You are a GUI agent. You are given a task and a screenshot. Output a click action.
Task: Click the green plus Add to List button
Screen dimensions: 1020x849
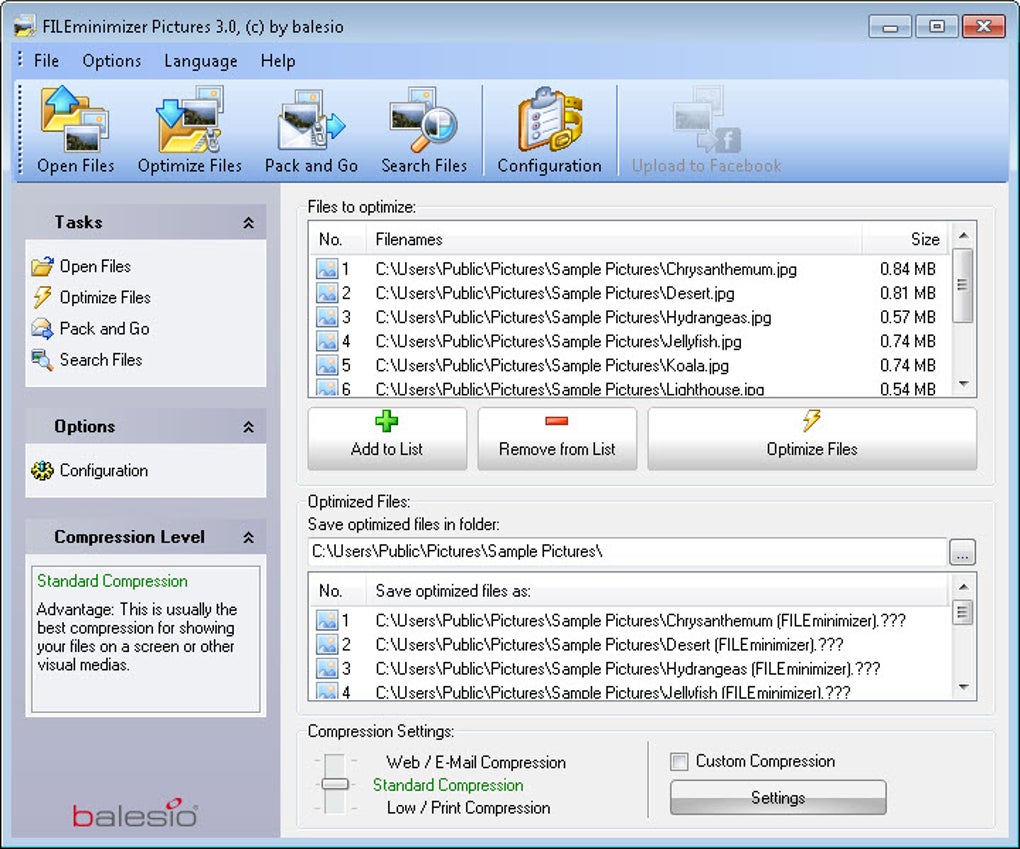click(x=387, y=438)
